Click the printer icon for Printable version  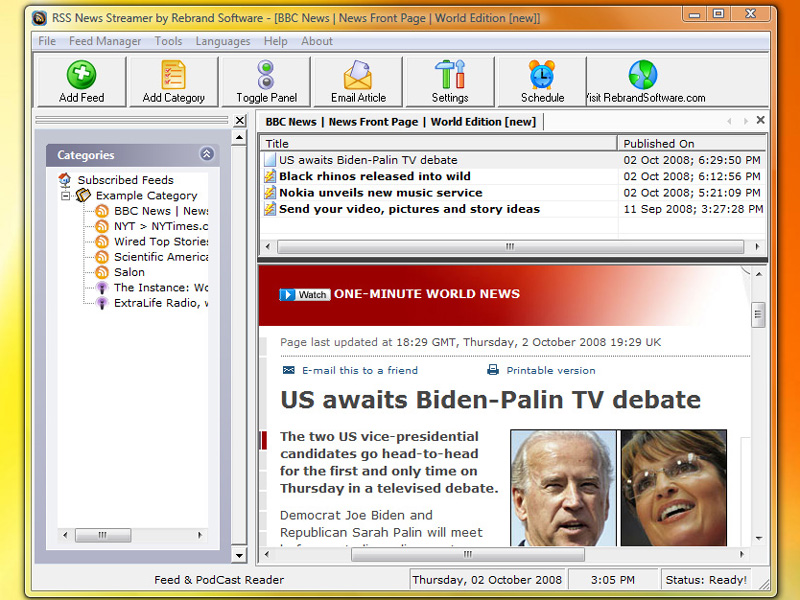click(493, 370)
